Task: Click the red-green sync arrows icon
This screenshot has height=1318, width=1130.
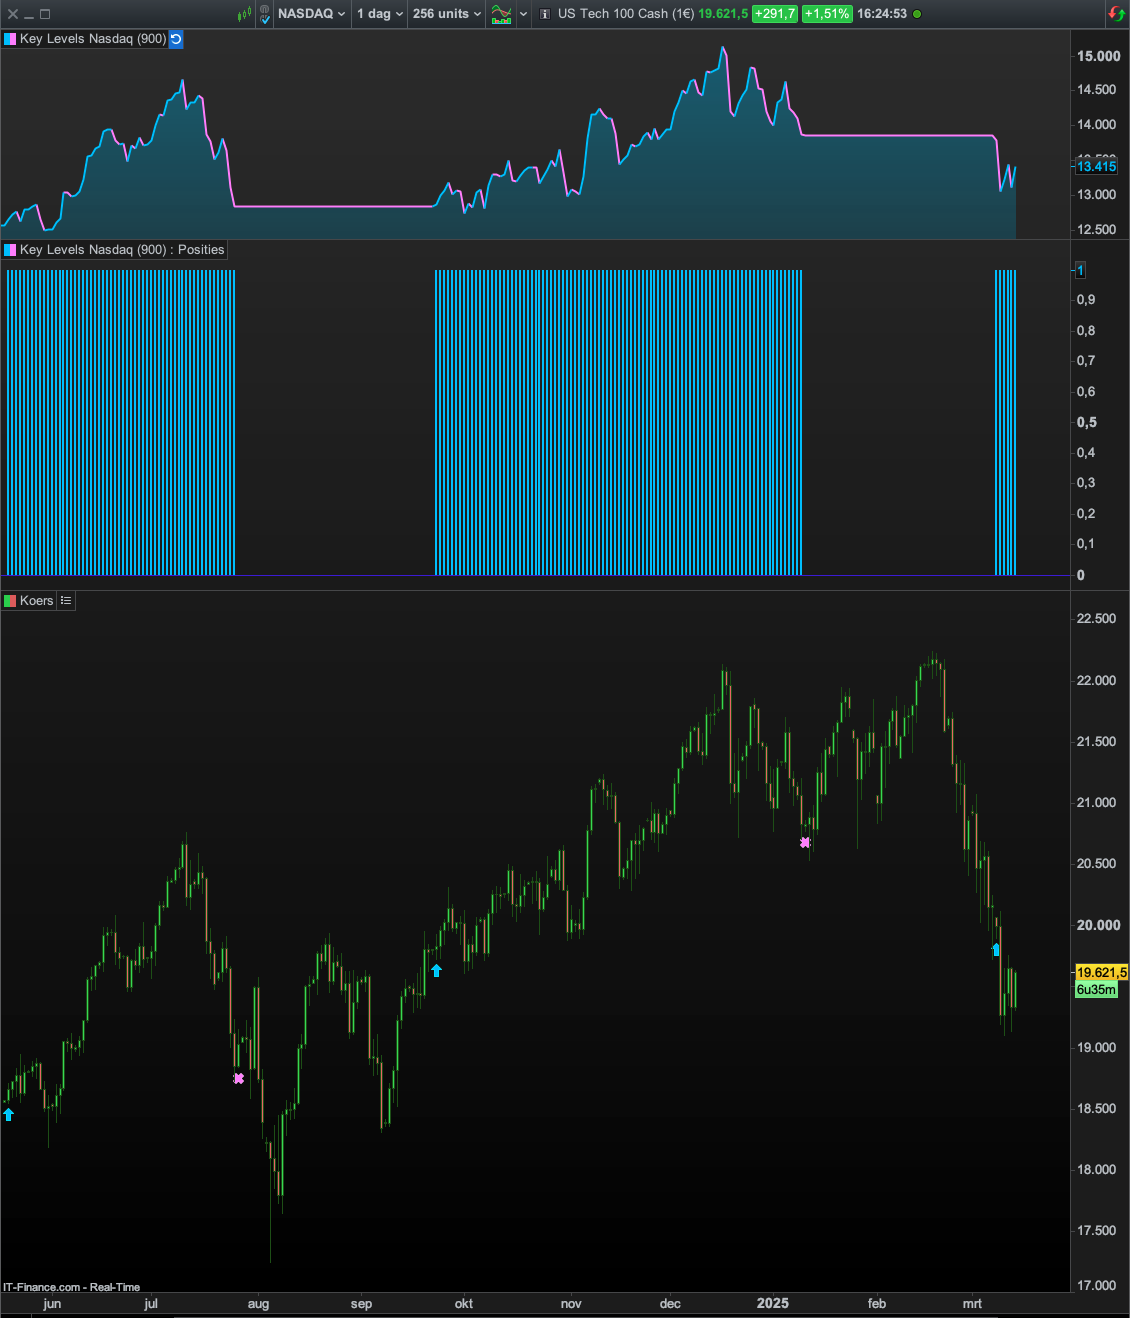Action: [x=1115, y=14]
